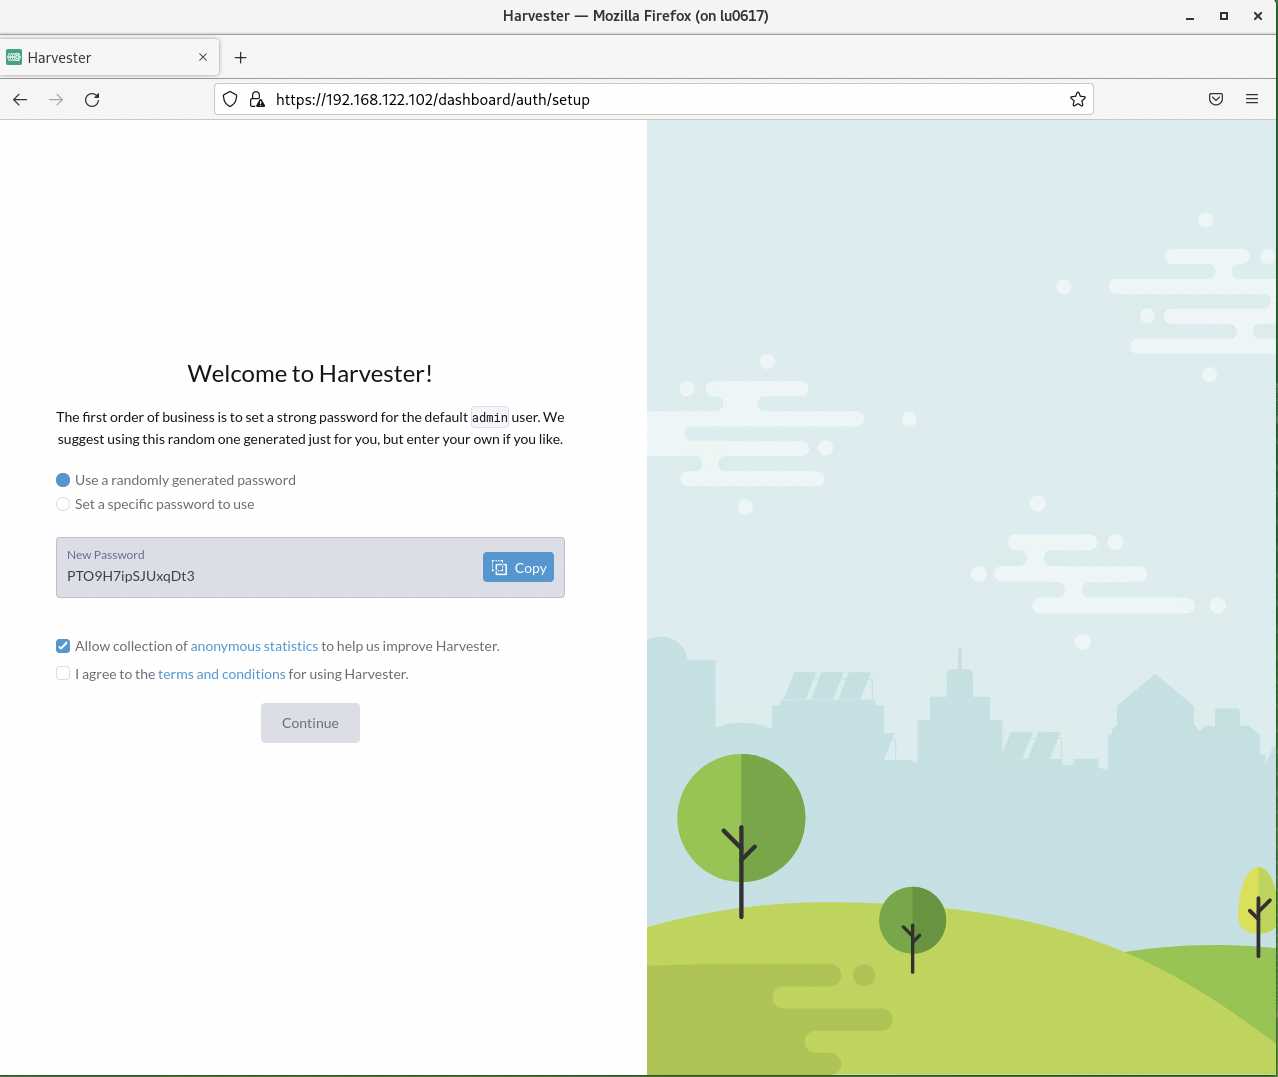The image size is (1278, 1077).
Task: Open the 'anonymous statistics' link
Action: 254,646
